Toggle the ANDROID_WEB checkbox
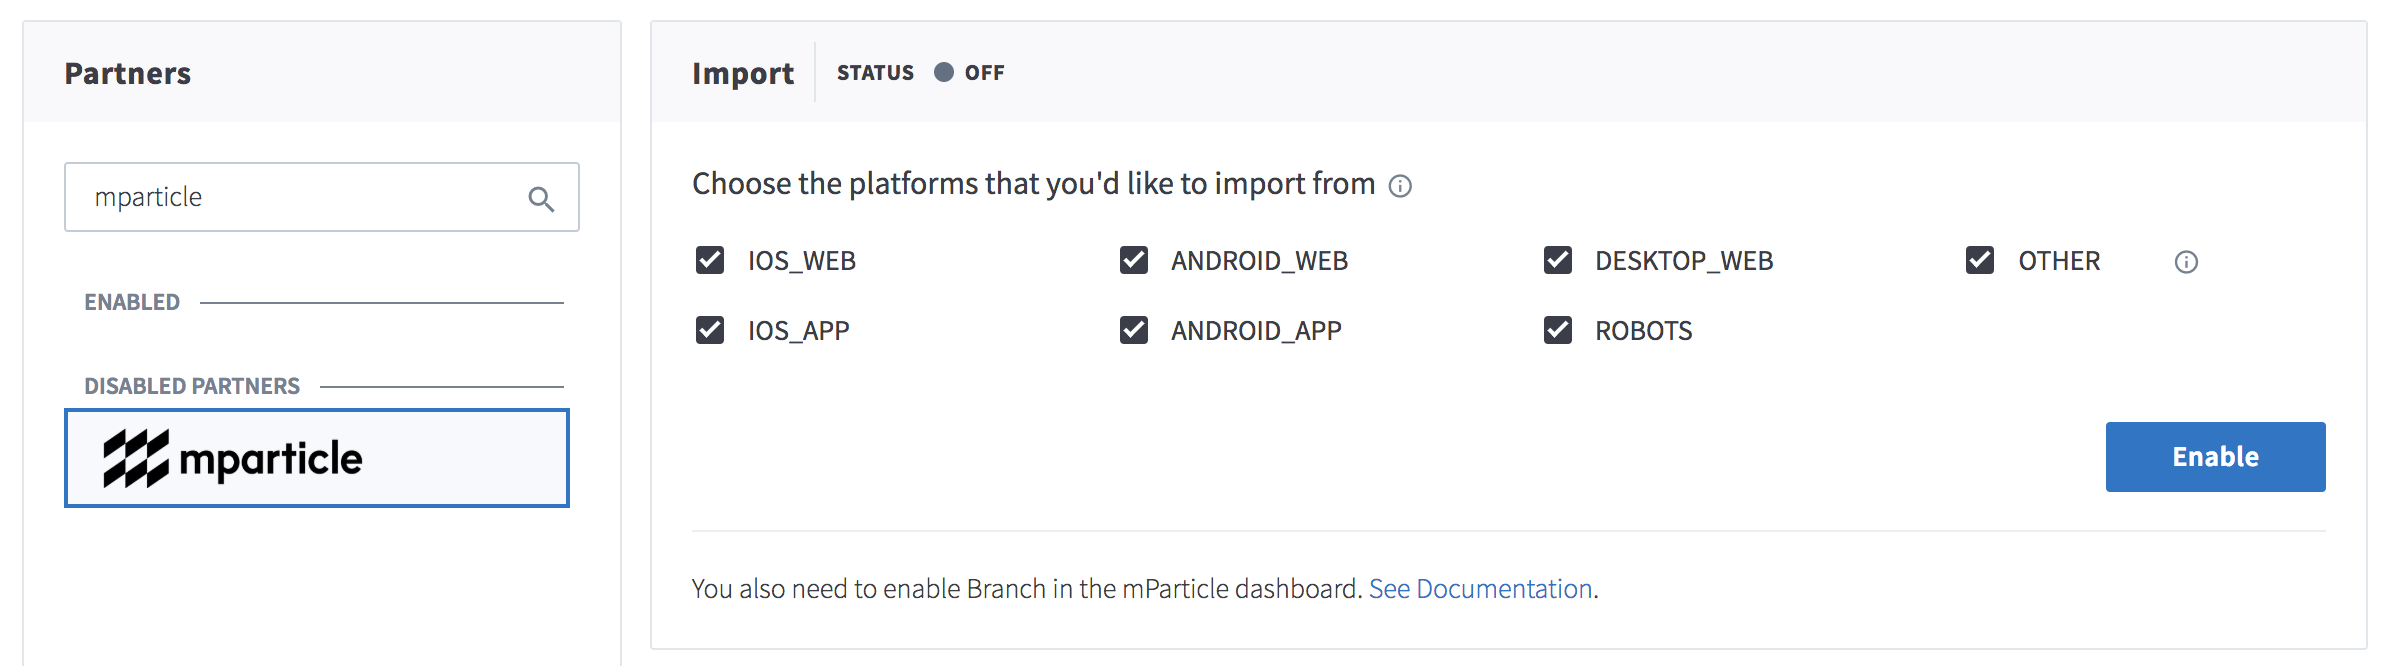This screenshot has height=666, width=2390. coord(1134,261)
